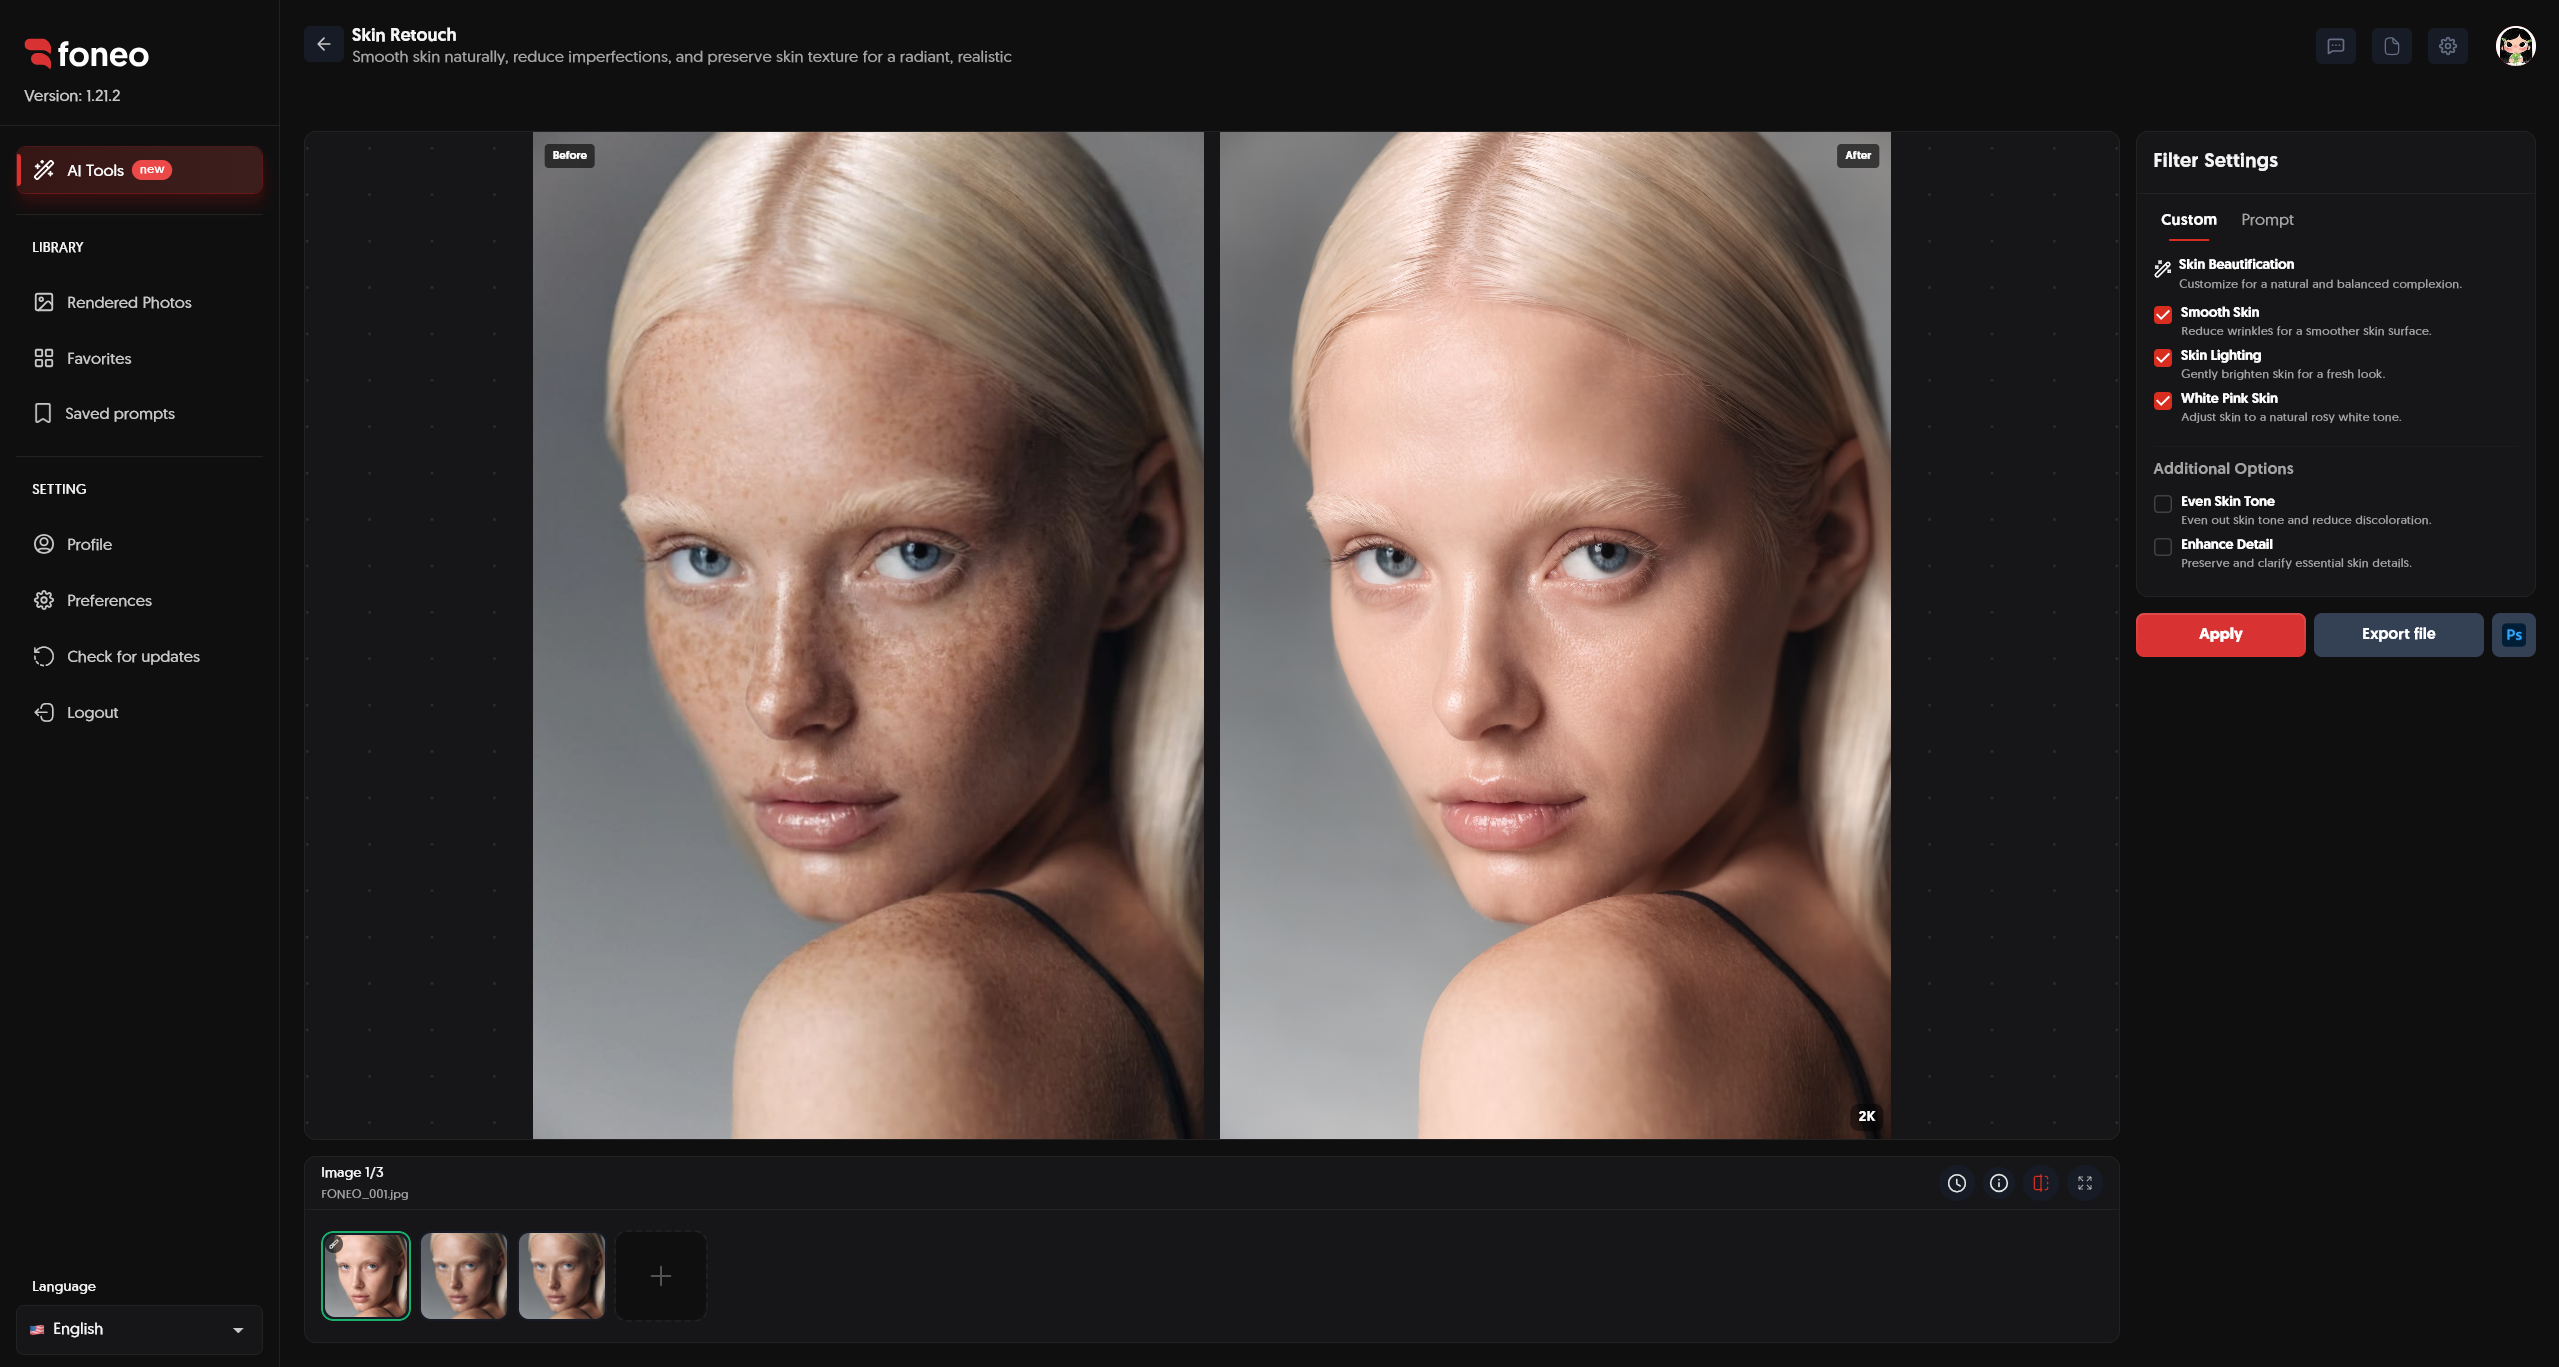
Task: Open Favorites in the sidebar
Action: [139, 358]
